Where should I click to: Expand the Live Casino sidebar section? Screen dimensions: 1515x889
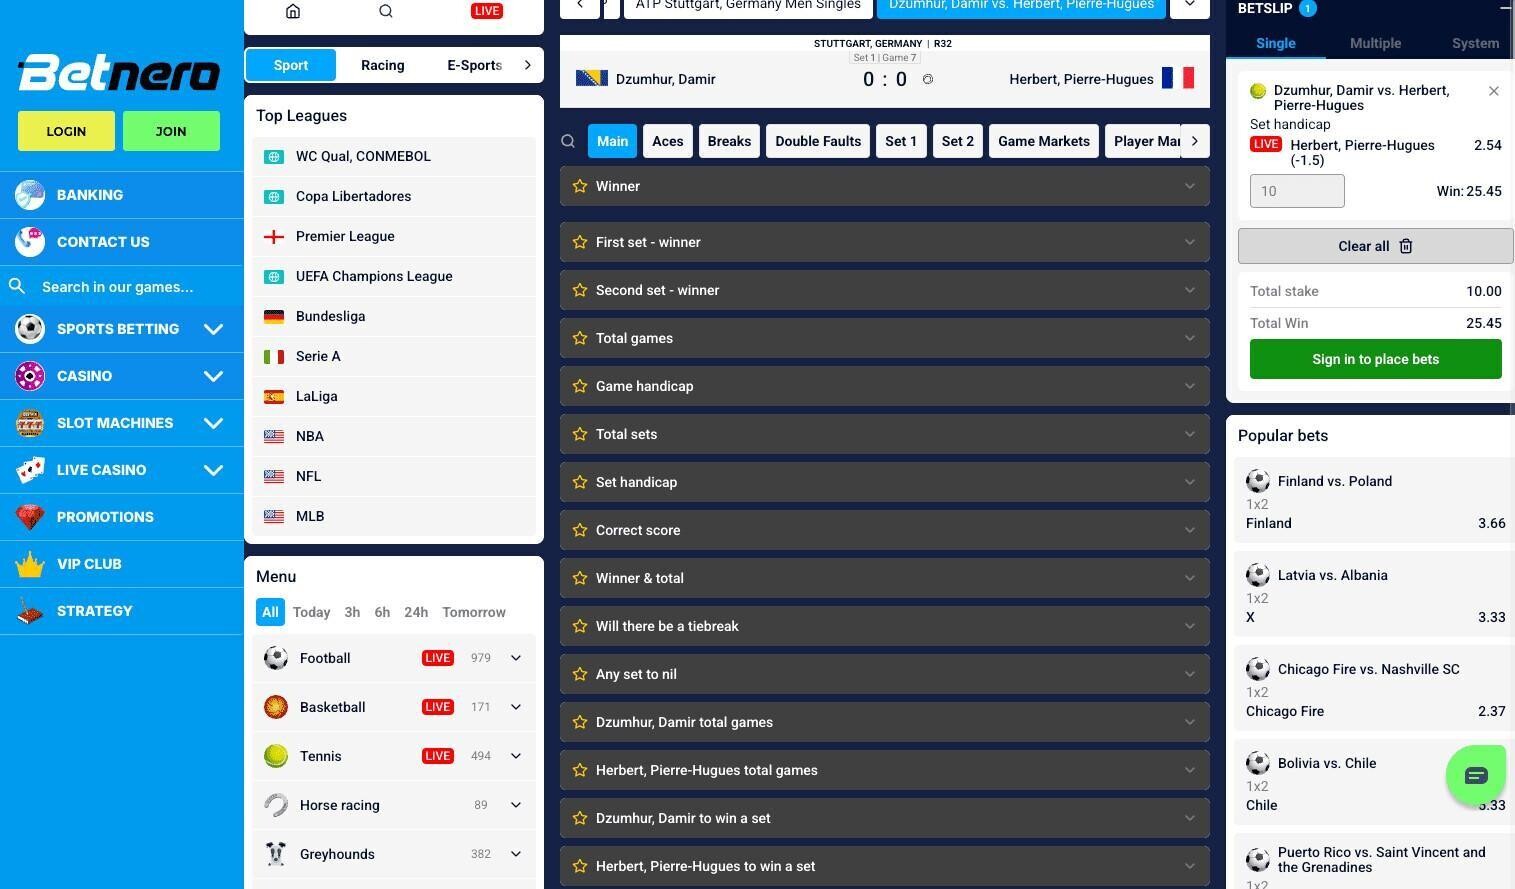[213, 470]
